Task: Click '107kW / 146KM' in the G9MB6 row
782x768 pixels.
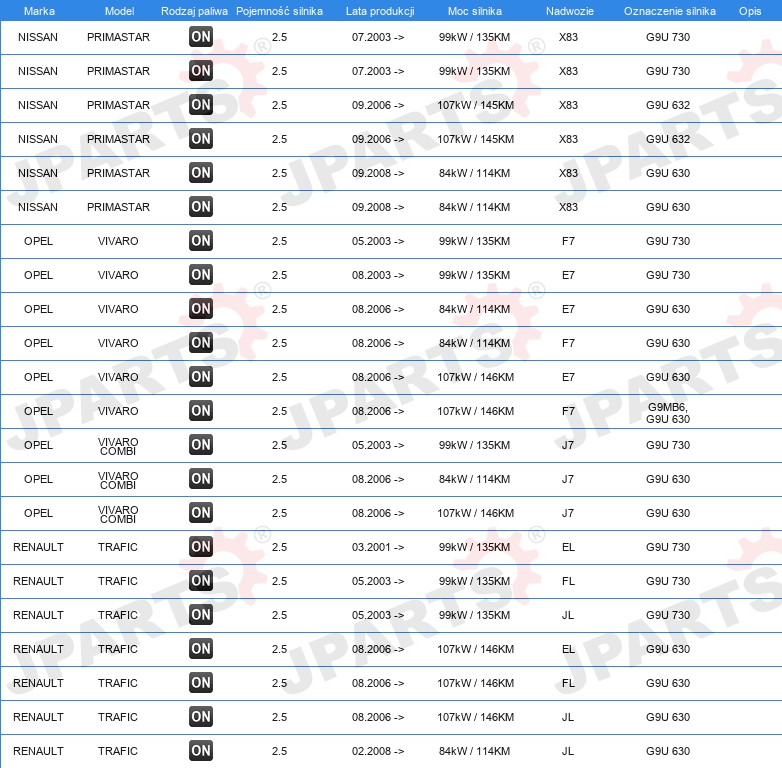Action: [x=475, y=411]
